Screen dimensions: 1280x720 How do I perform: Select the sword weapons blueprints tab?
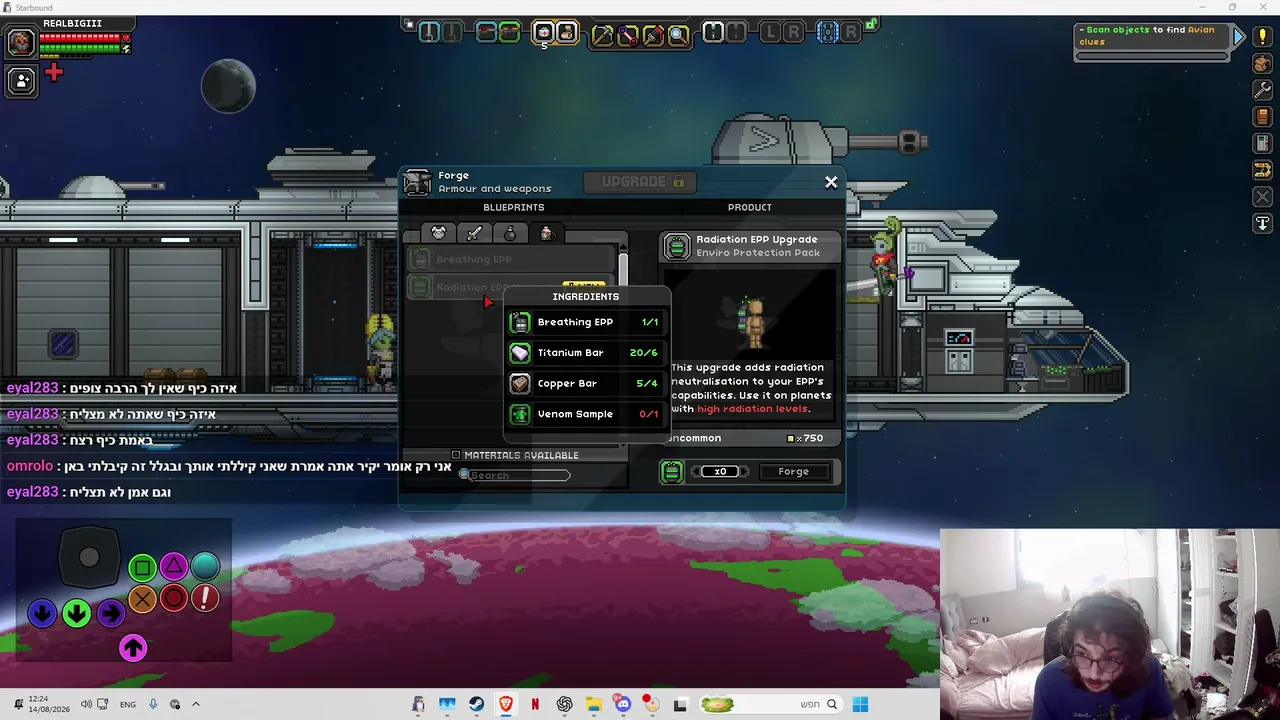474,233
